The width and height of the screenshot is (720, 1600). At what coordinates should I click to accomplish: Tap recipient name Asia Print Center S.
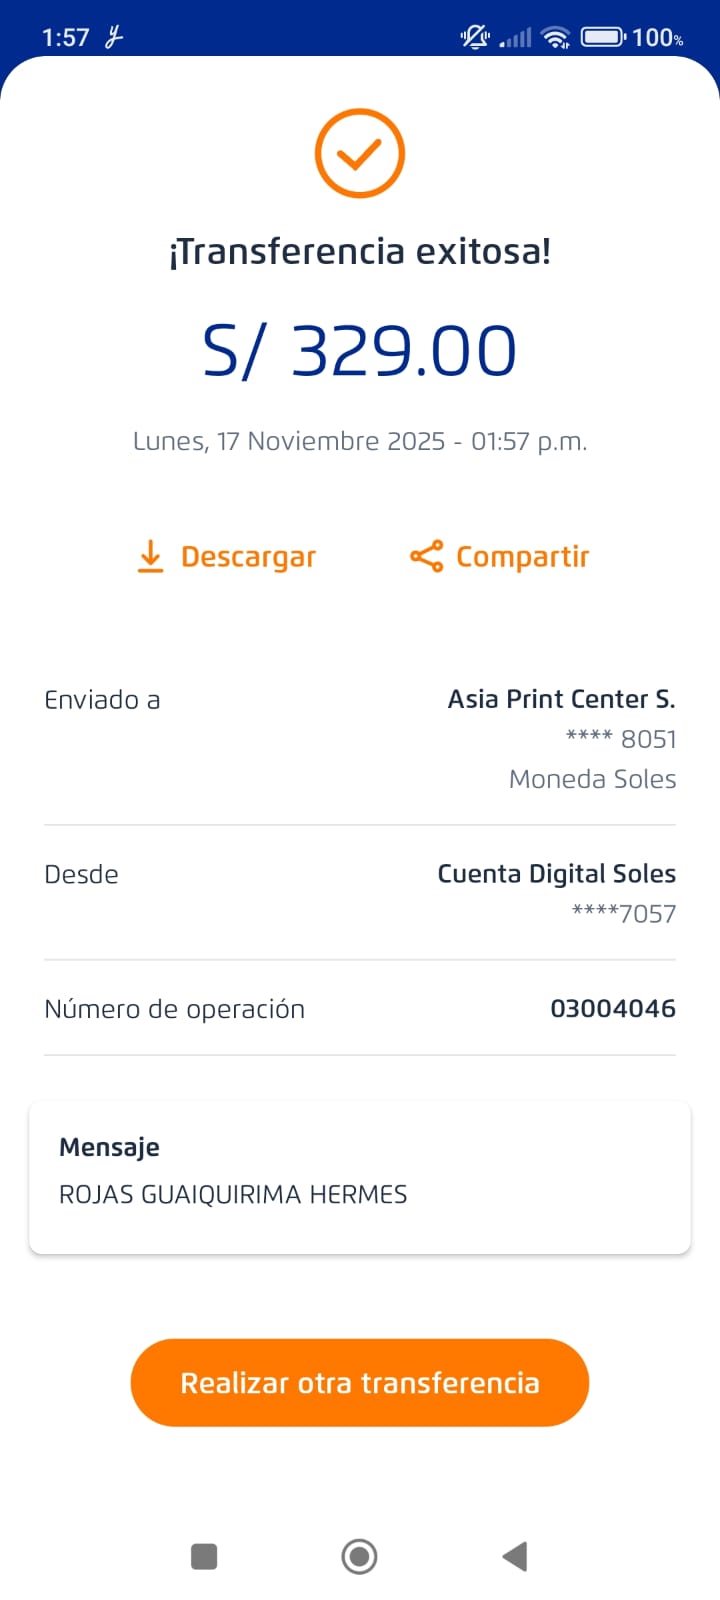tap(561, 699)
